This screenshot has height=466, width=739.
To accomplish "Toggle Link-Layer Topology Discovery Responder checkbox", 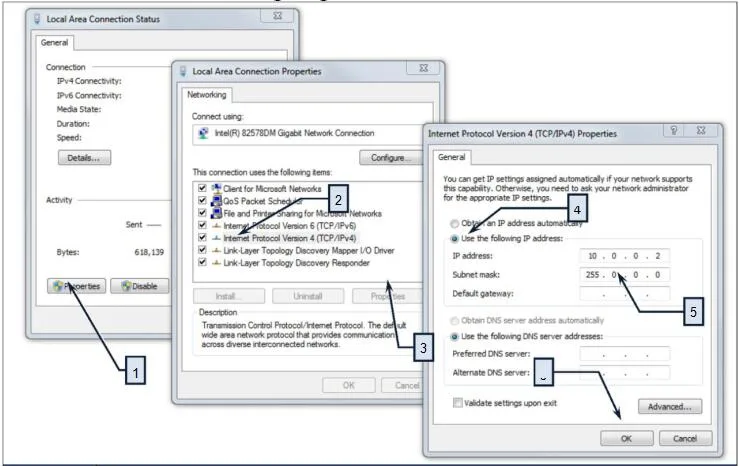I will point(204,263).
